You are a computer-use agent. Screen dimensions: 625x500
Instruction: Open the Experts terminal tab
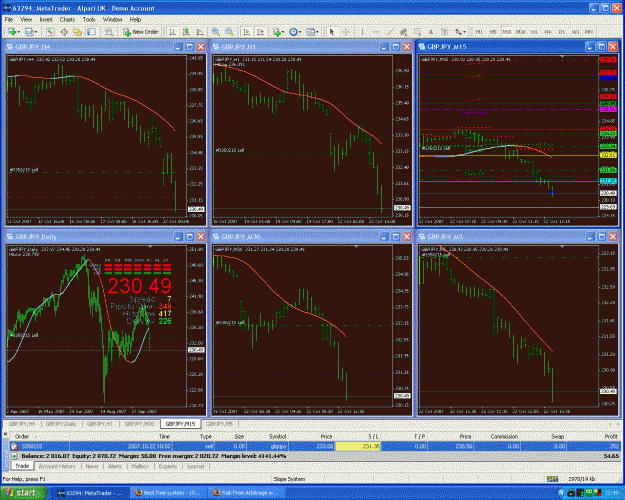click(x=168, y=466)
